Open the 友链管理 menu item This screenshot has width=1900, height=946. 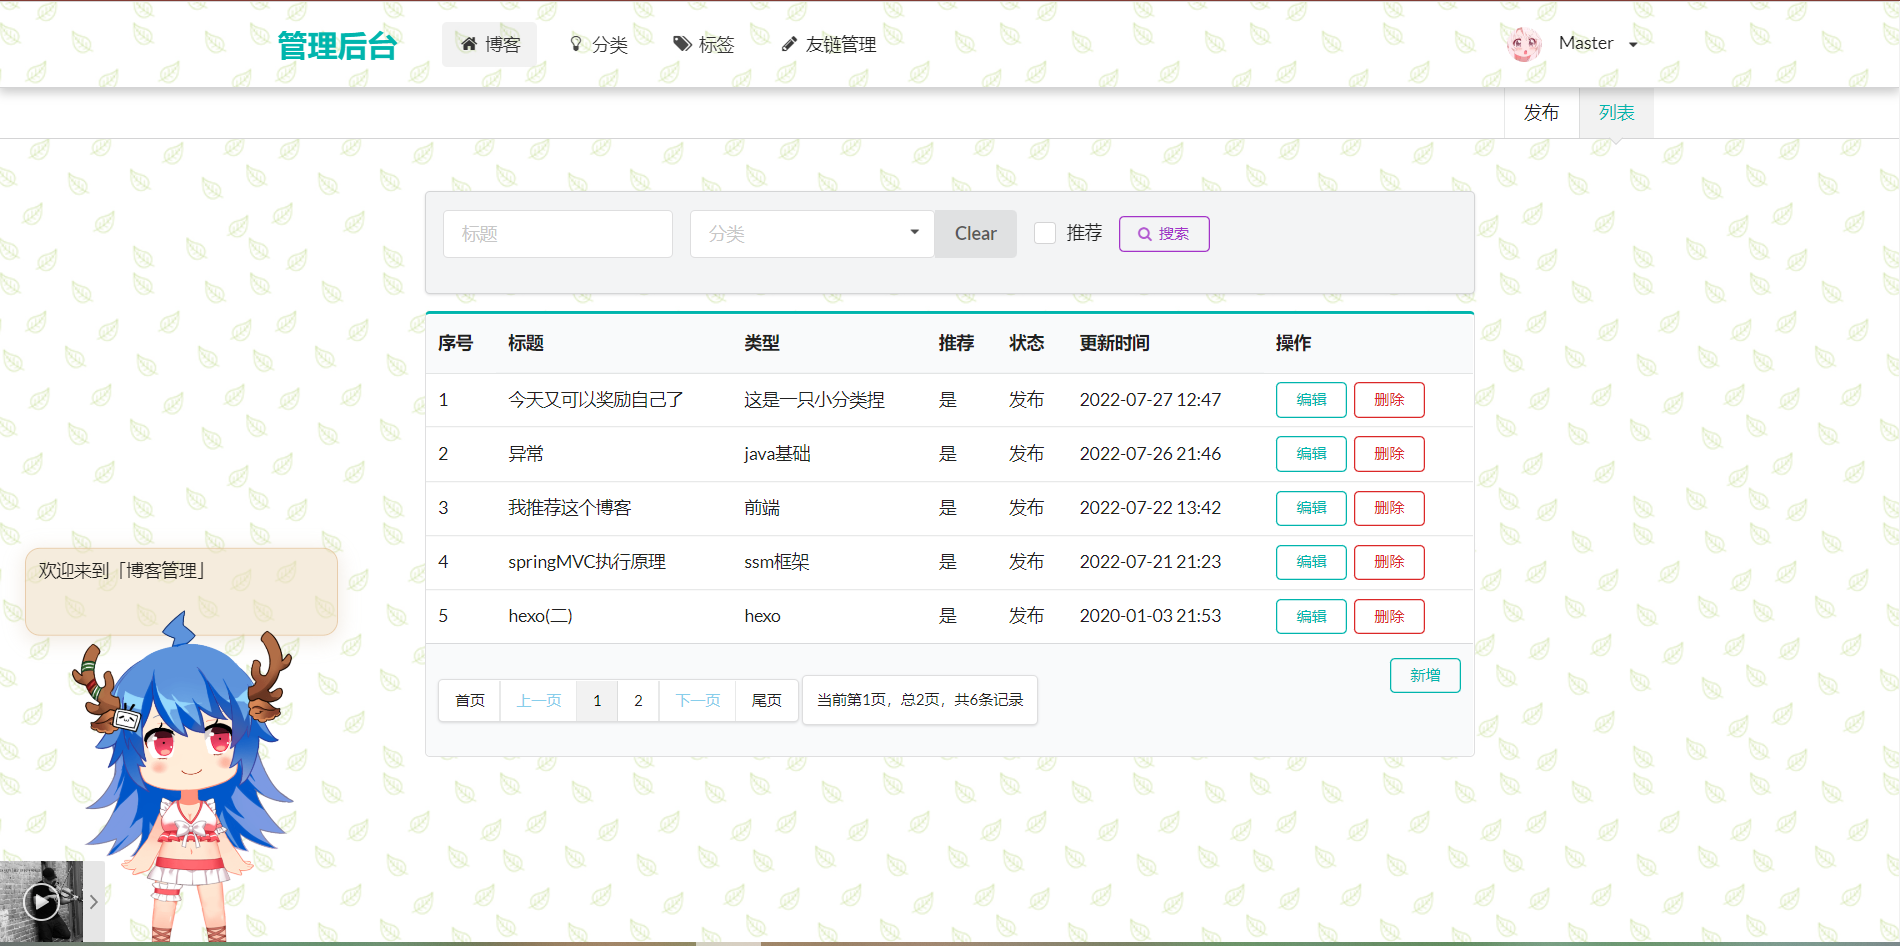point(829,44)
